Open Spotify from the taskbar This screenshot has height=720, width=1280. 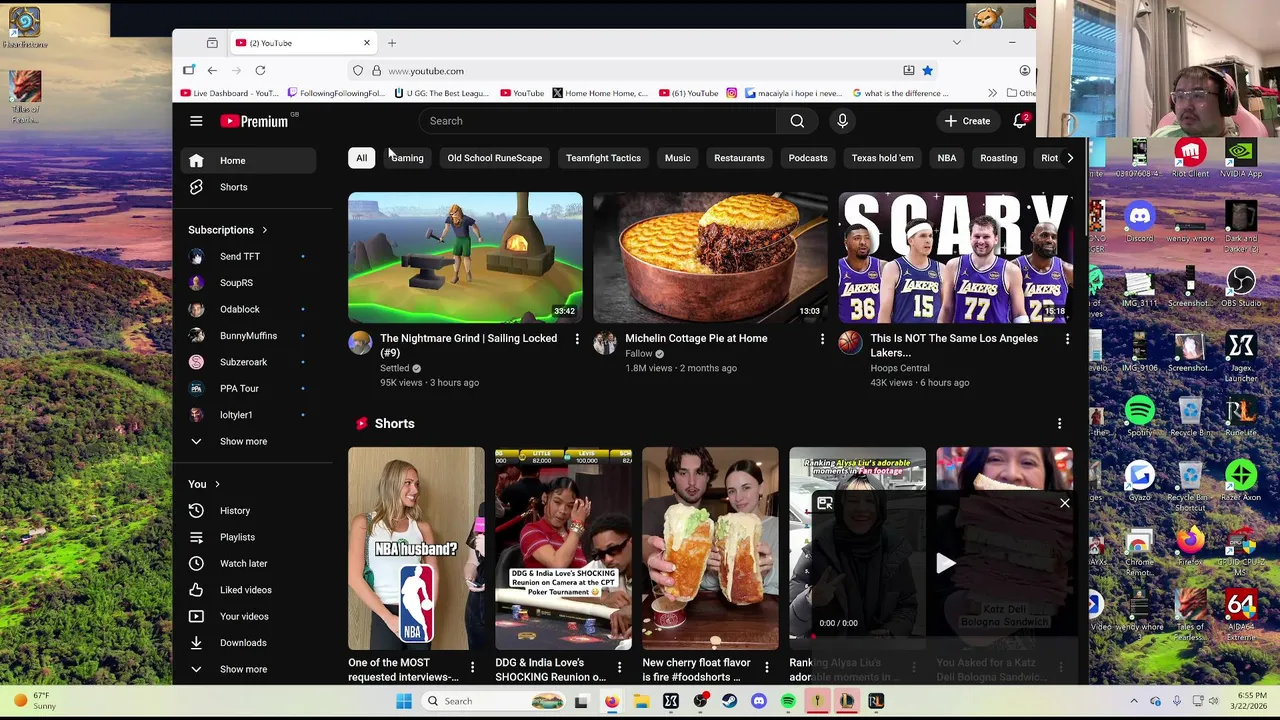[x=788, y=701]
